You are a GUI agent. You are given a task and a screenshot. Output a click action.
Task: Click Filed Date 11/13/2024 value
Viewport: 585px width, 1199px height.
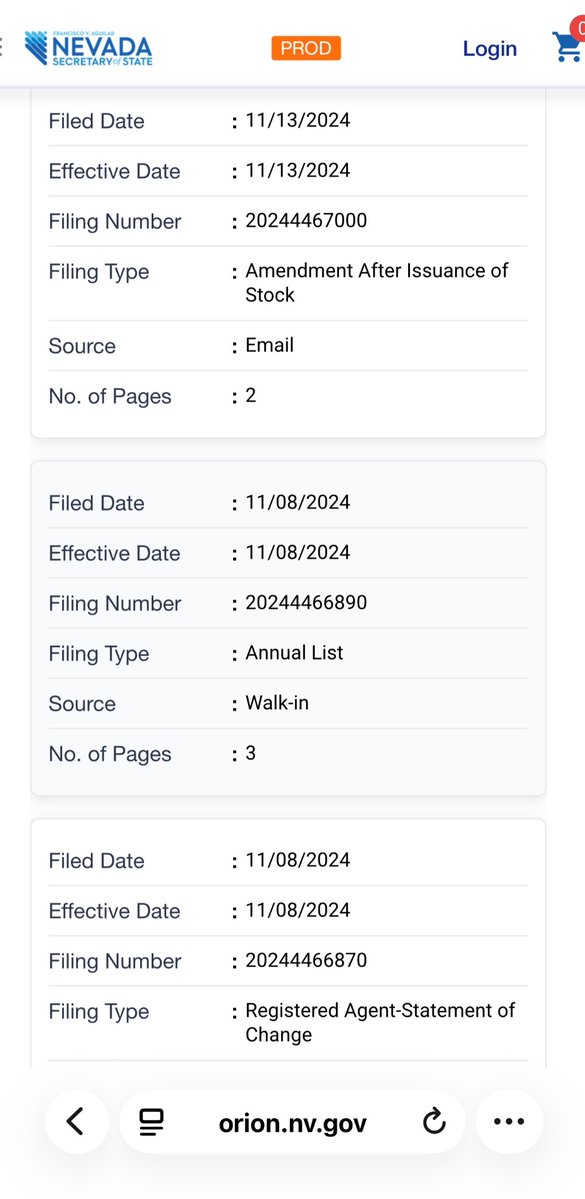[x=297, y=121]
